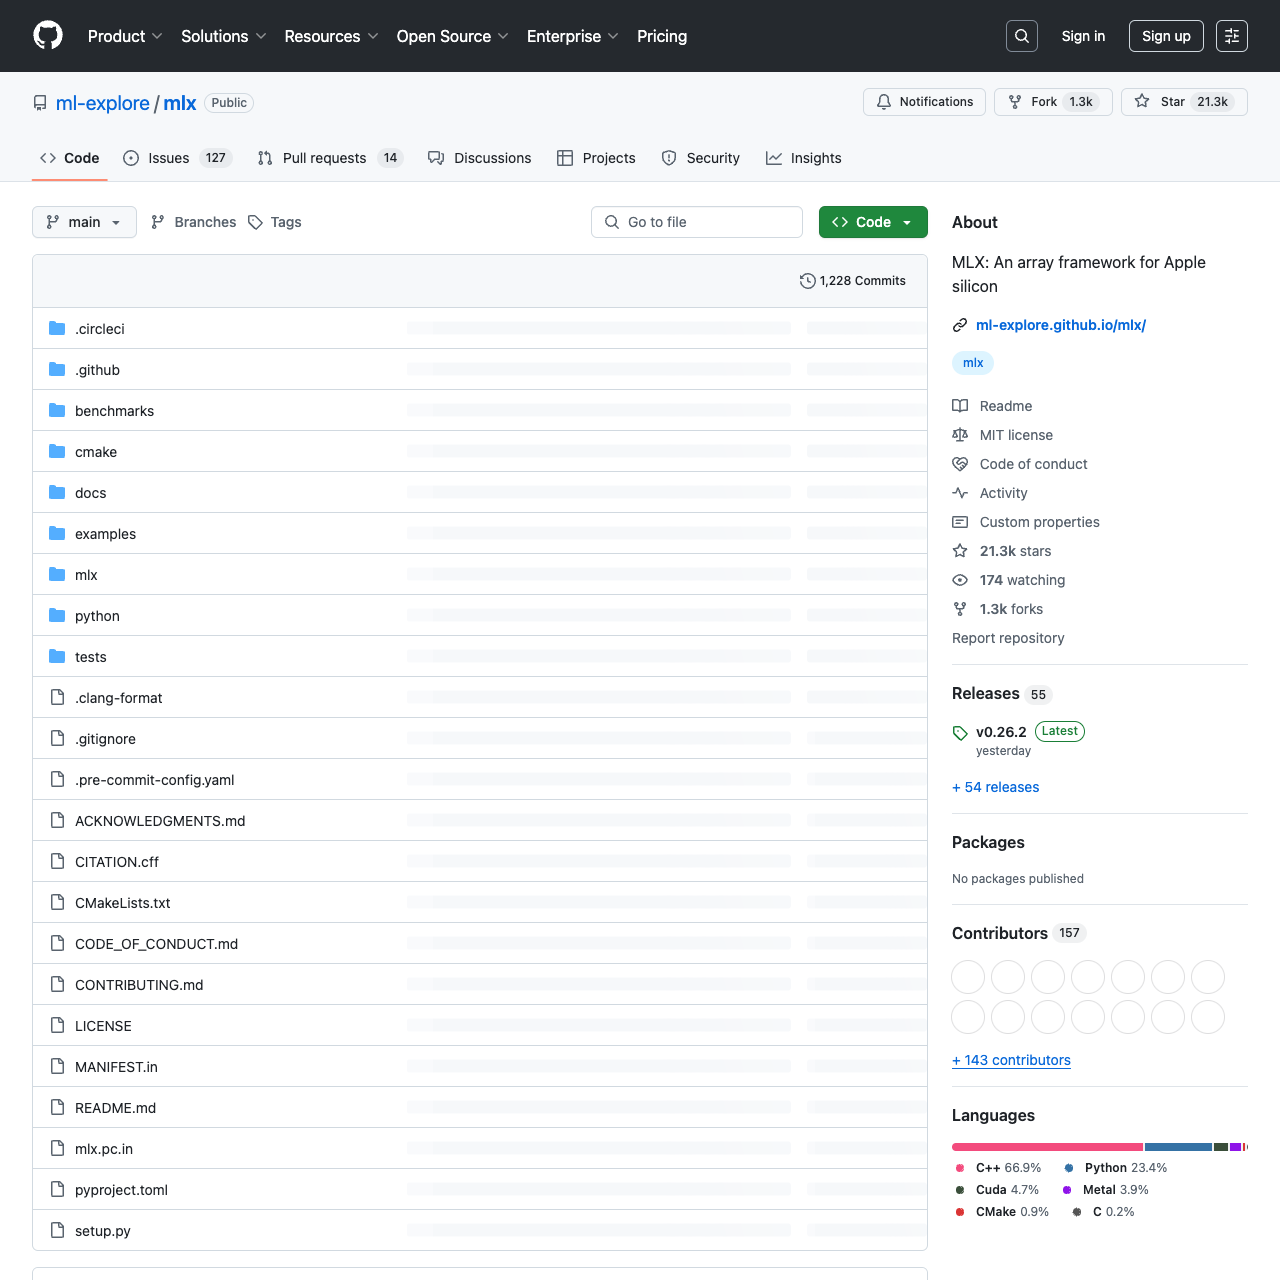Open the pyproject.toml file
The height and width of the screenshot is (1280, 1280).
[x=121, y=1190]
